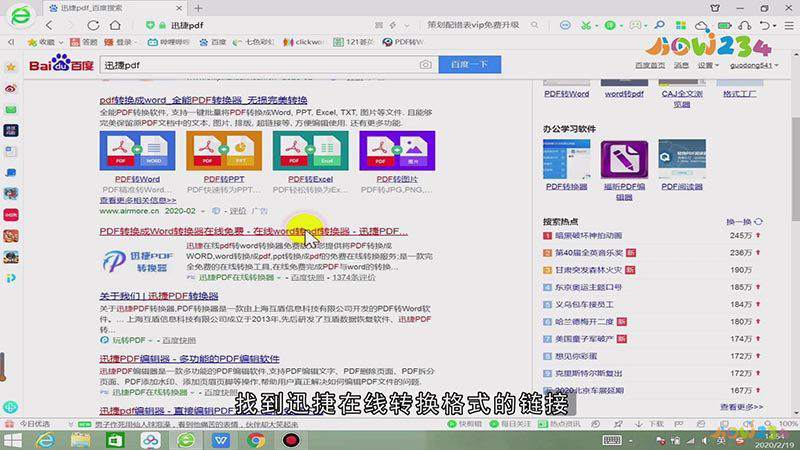Open PDF转换器 under 办公学习软件

(566, 187)
